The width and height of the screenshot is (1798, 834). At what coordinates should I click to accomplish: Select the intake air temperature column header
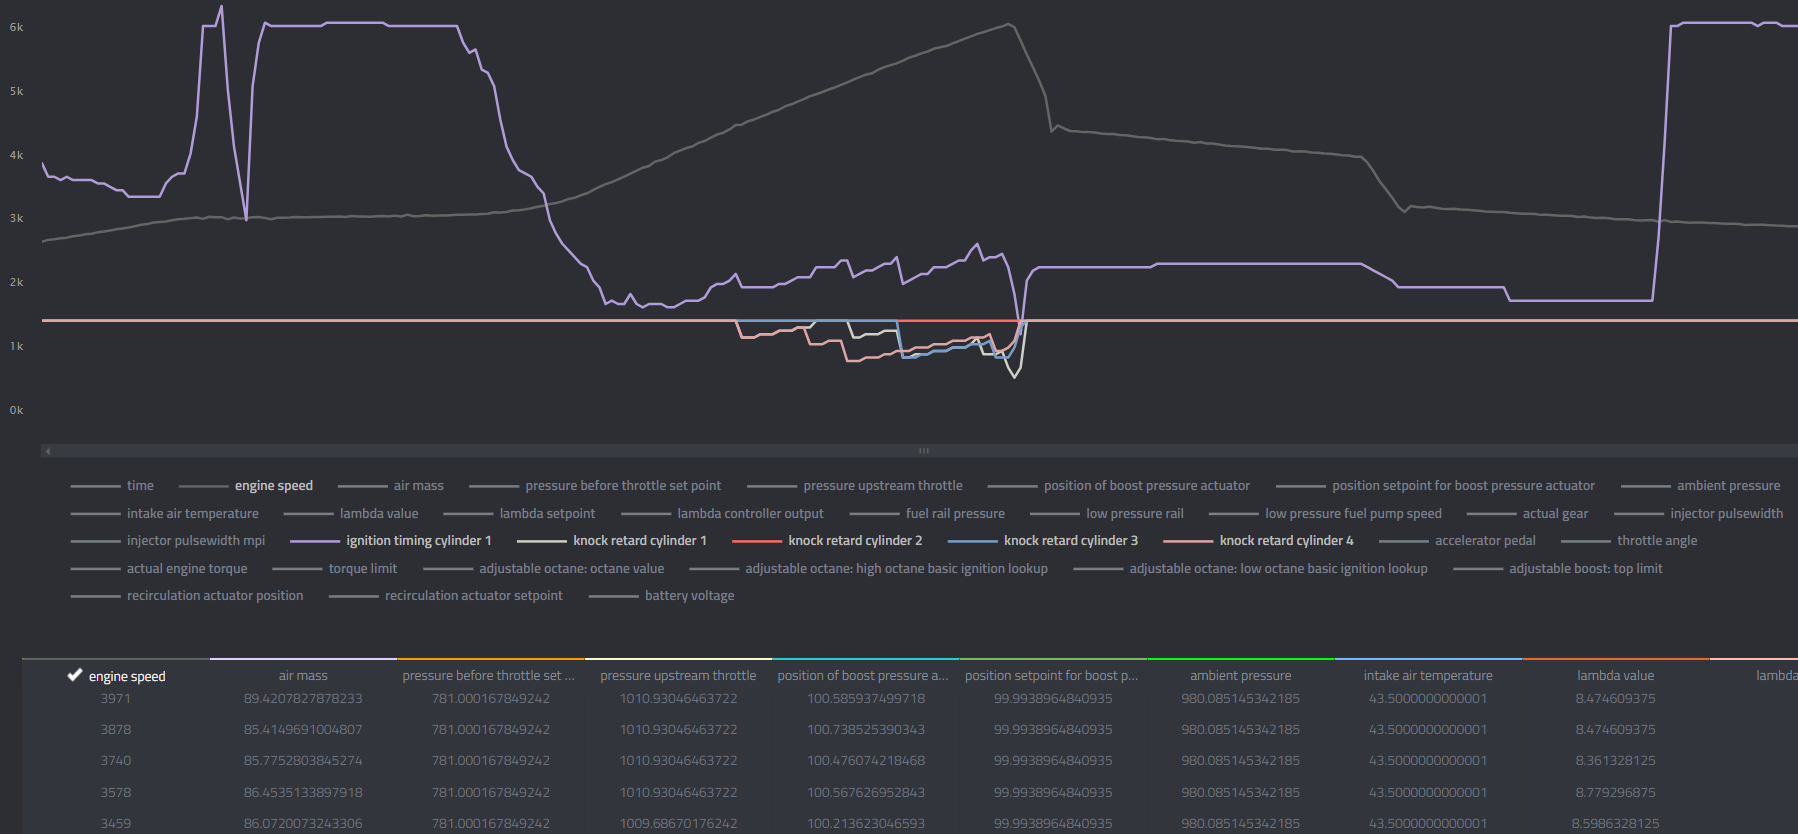click(1427, 676)
